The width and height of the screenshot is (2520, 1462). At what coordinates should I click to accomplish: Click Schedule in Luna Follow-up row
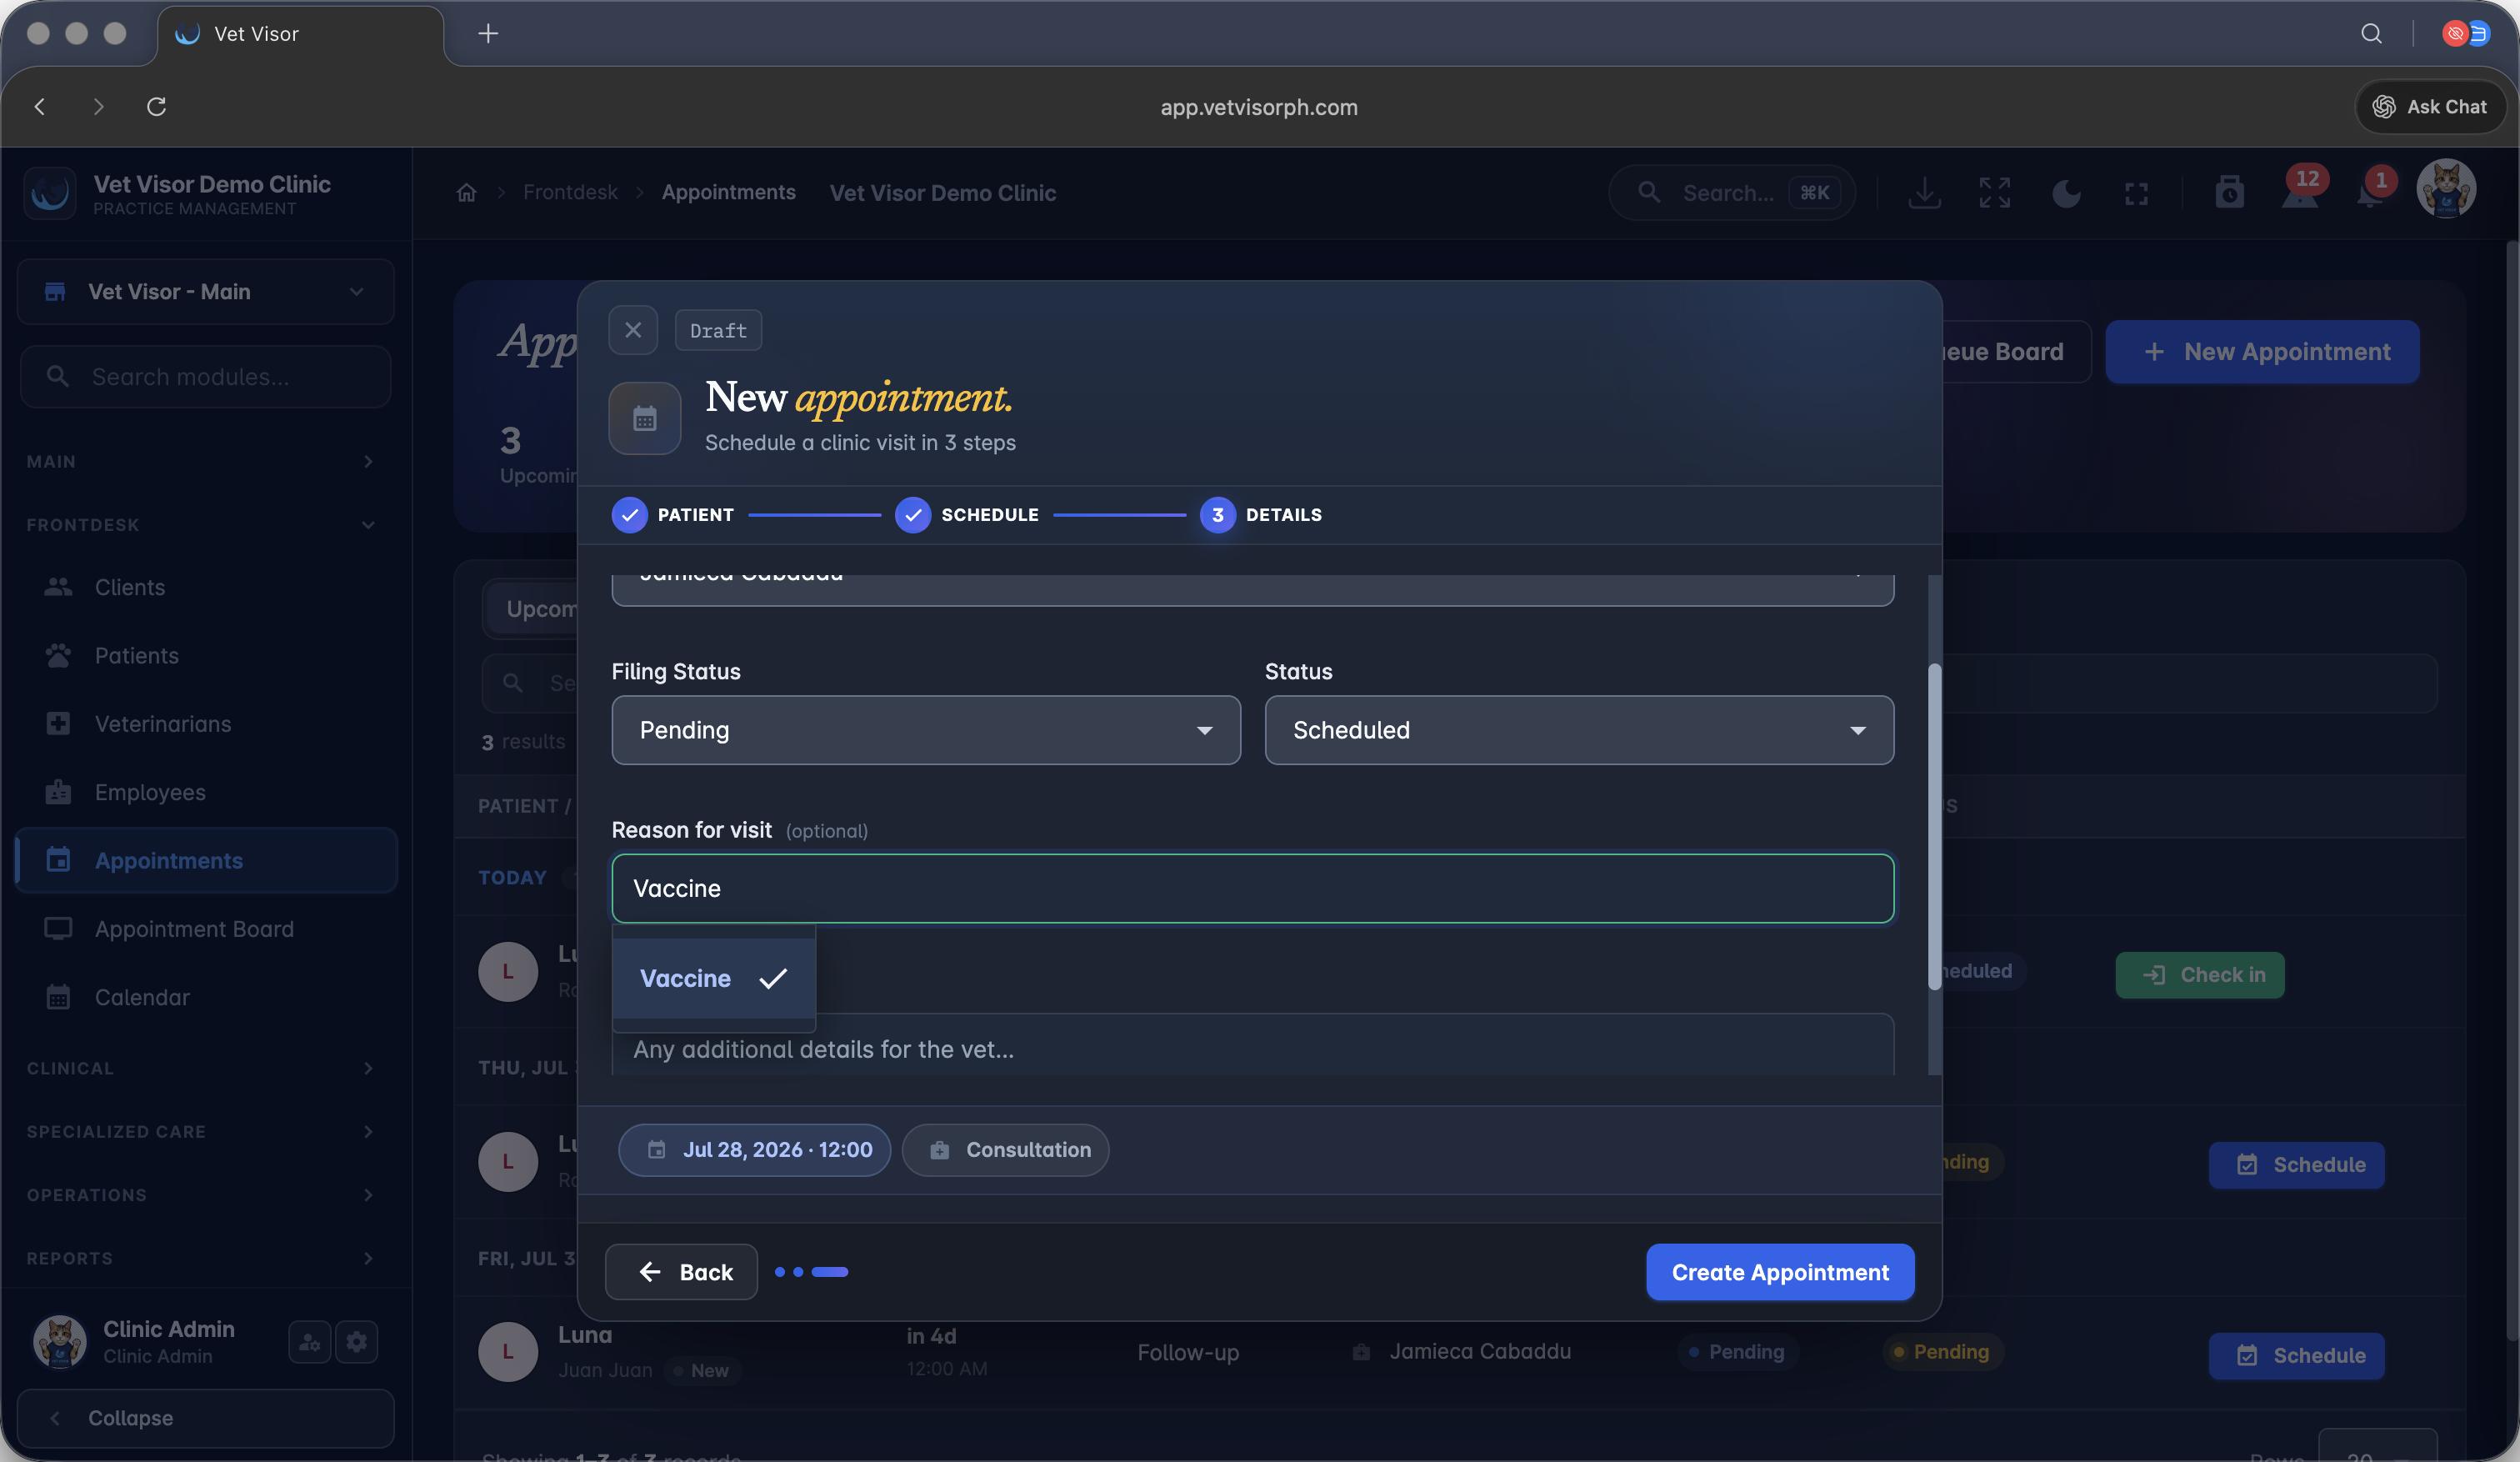pyautogui.click(x=2297, y=1356)
